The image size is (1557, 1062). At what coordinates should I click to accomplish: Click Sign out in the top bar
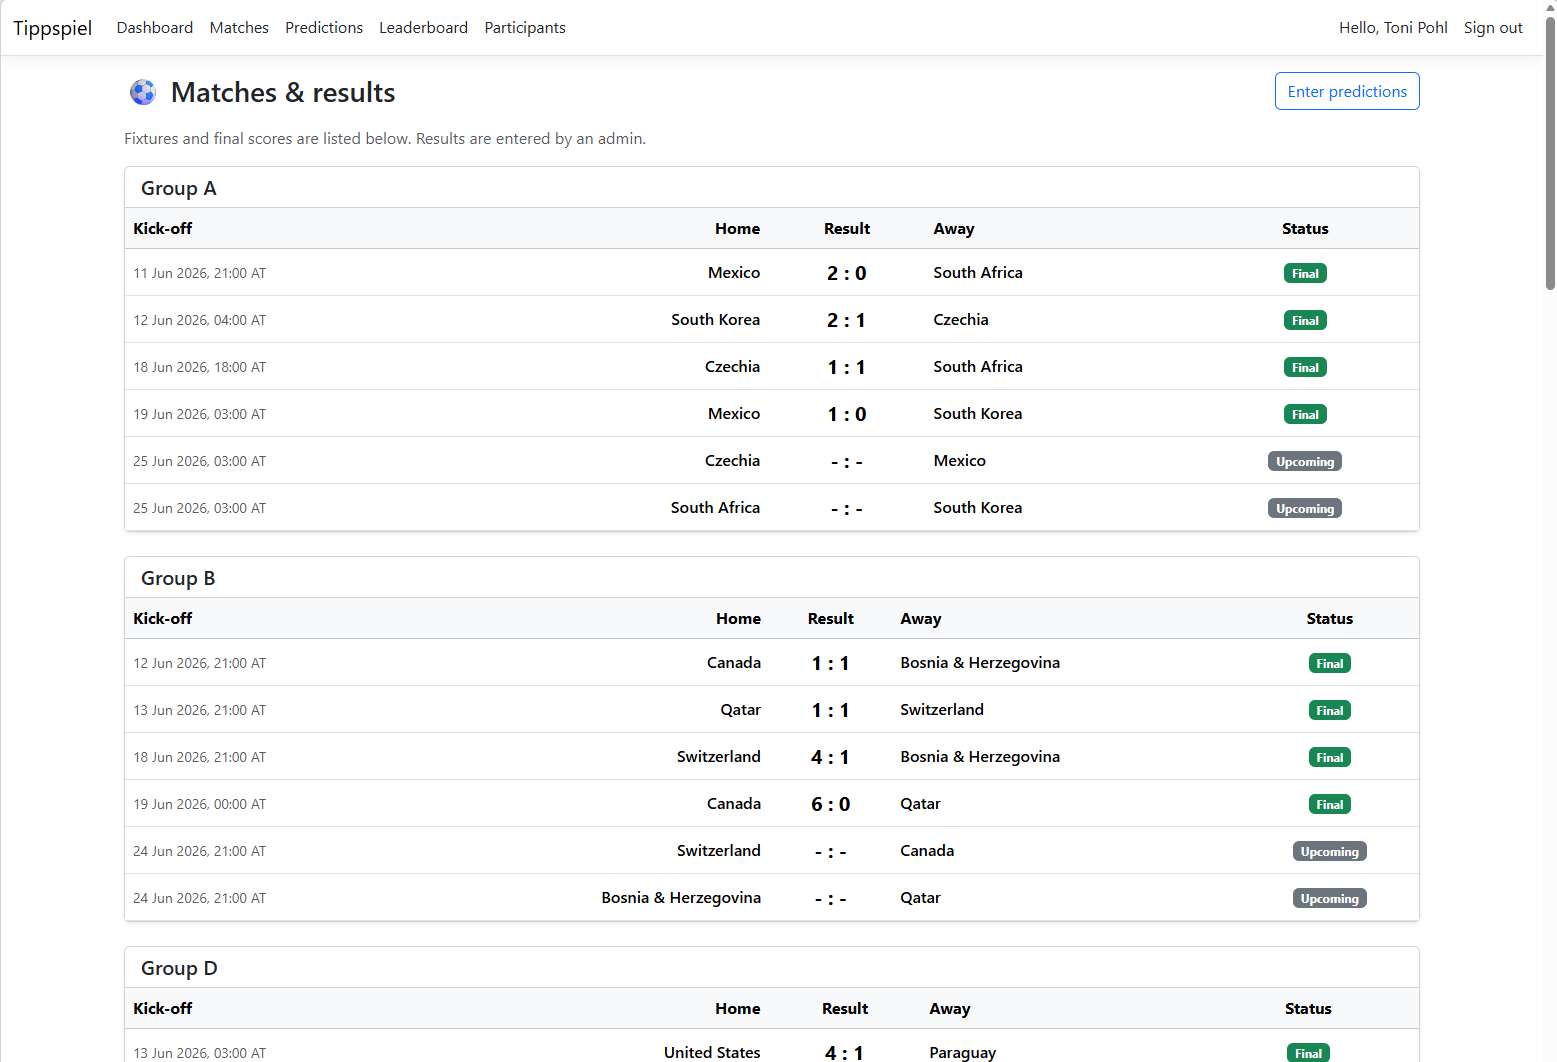point(1493,28)
